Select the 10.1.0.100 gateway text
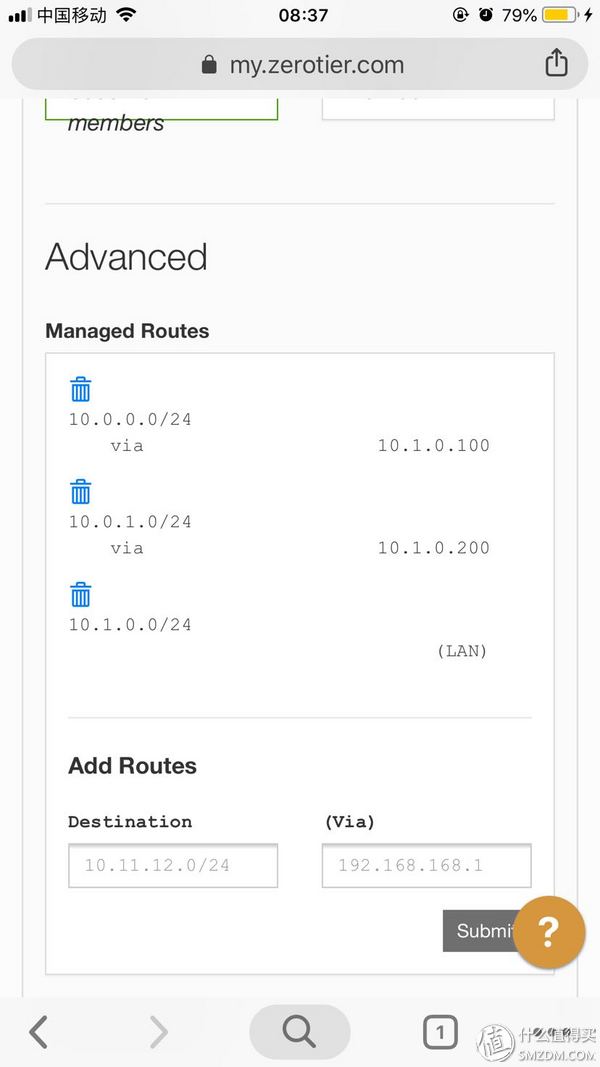Image resolution: width=600 pixels, height=1067 pixels. pos(434,446)
